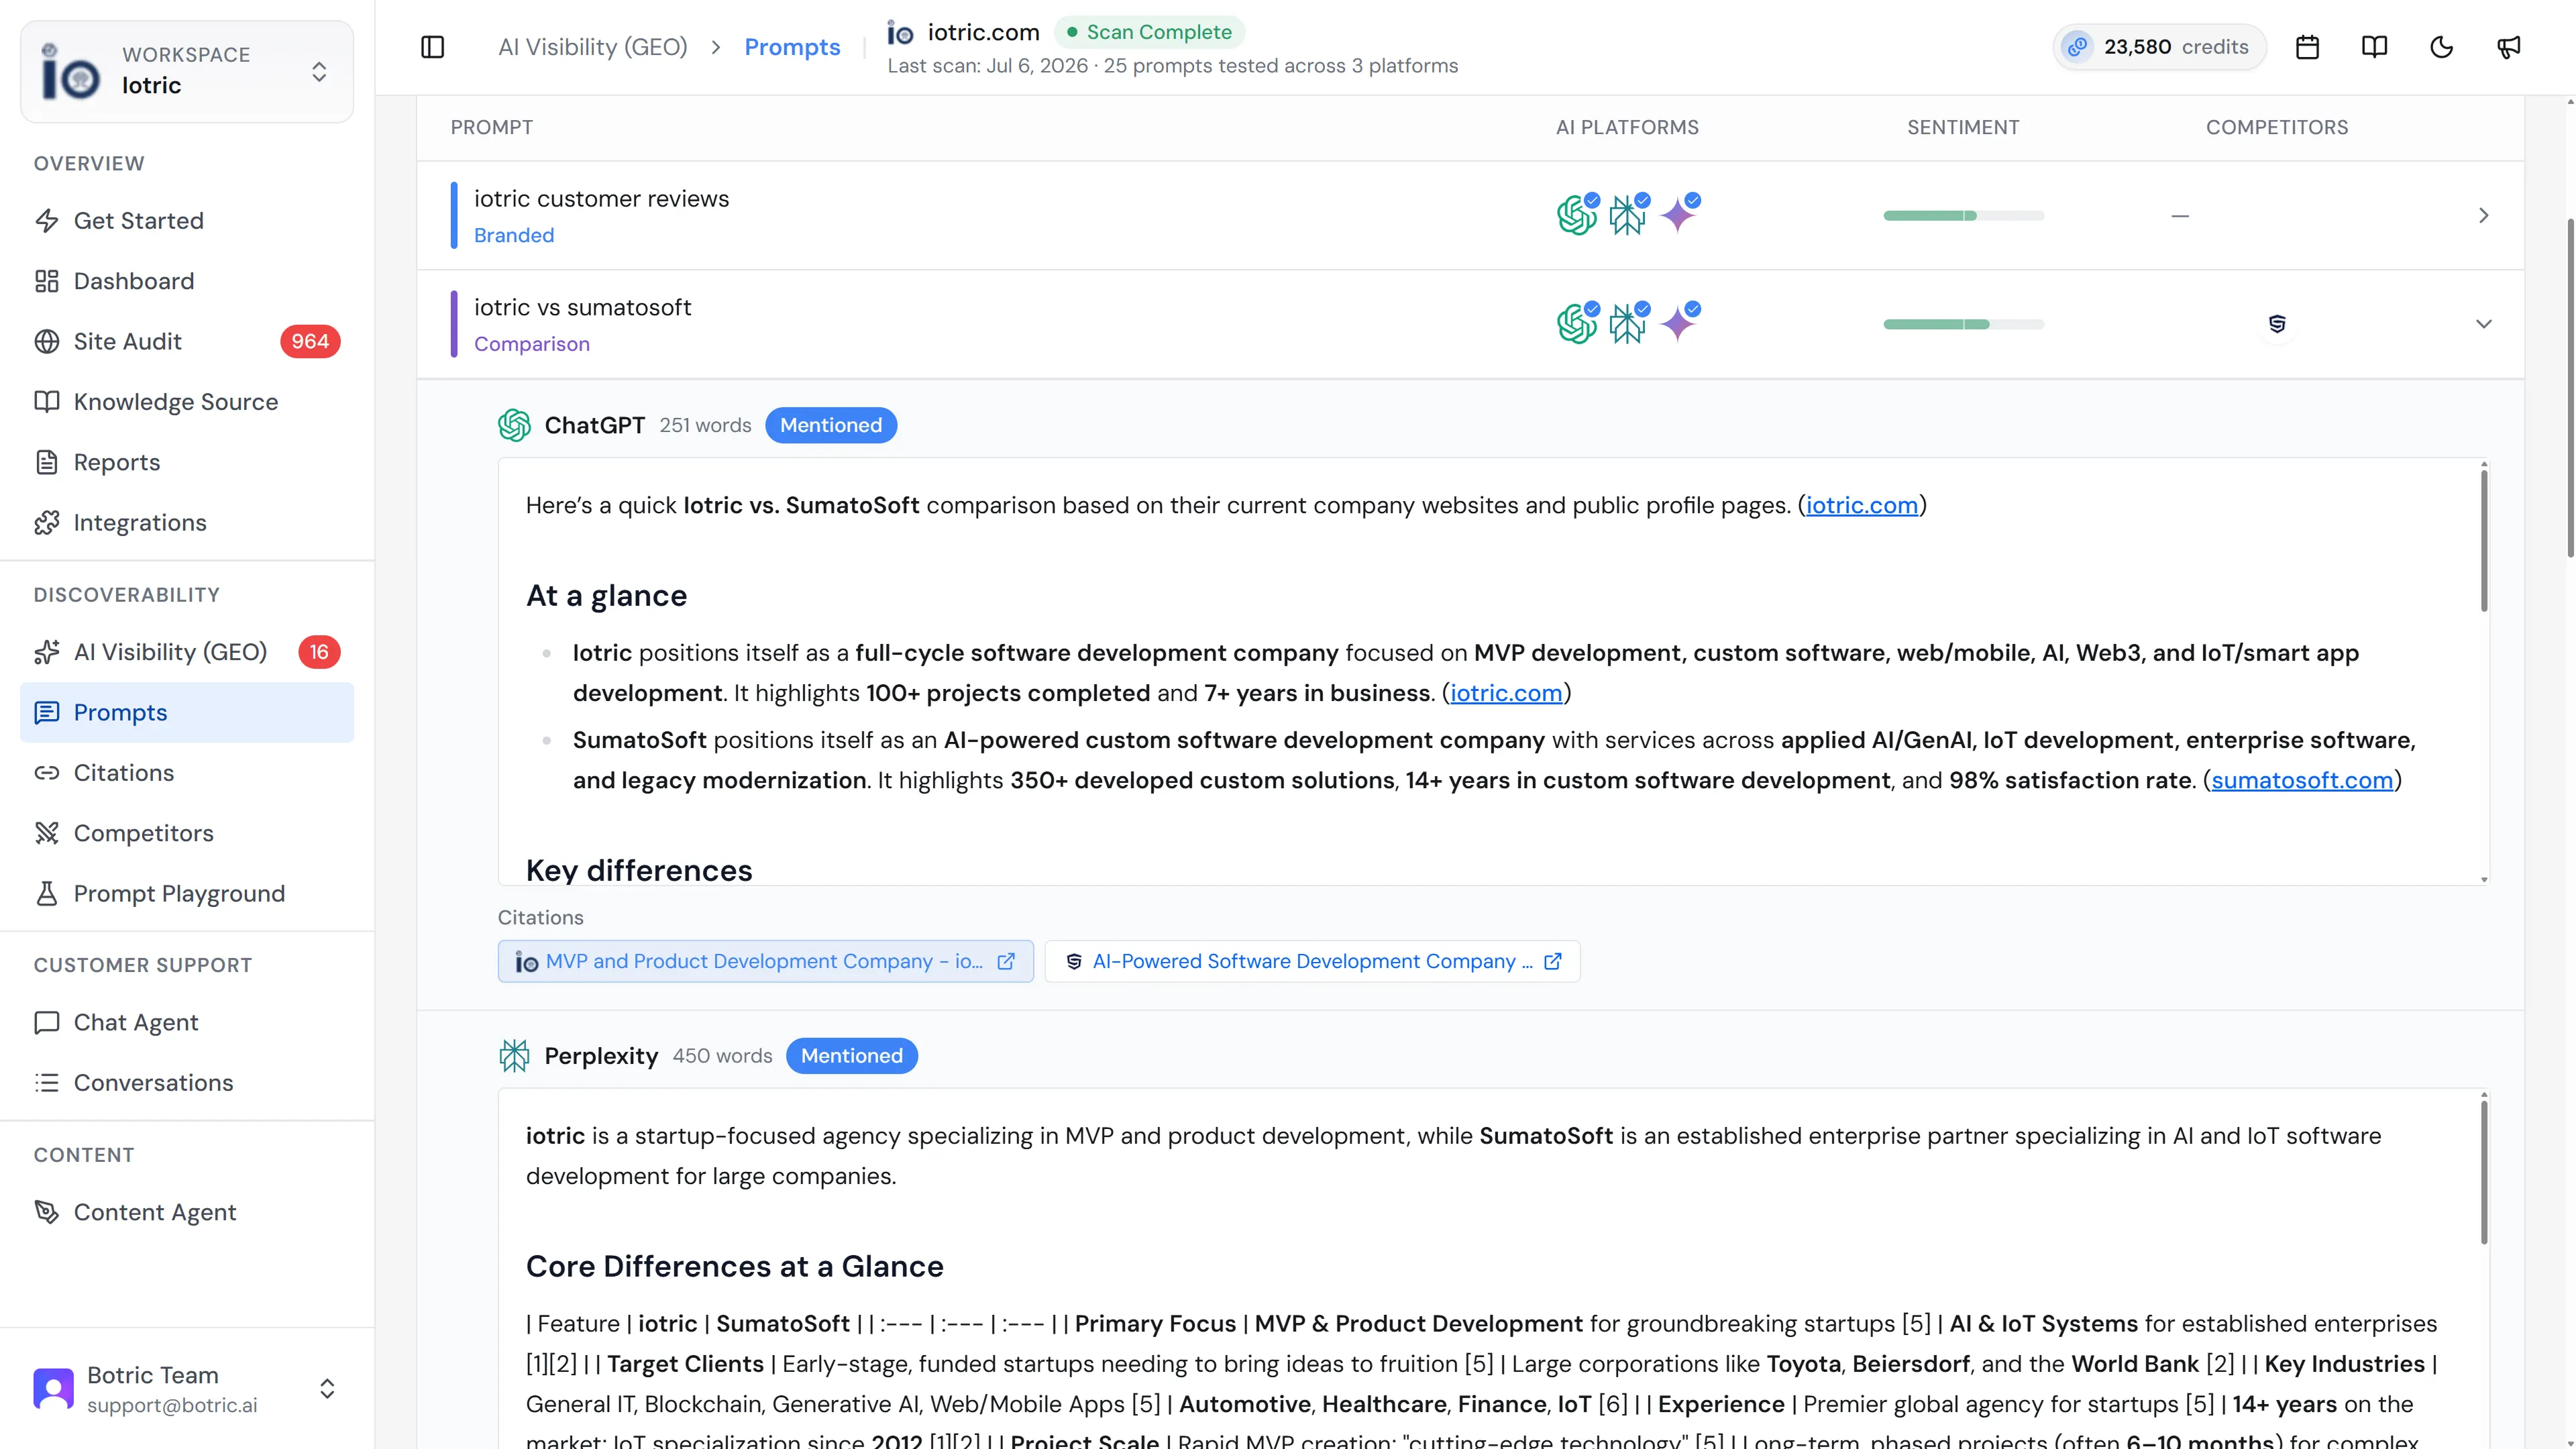Expand the iotric customer reviews row chevron

[2483, 215]
